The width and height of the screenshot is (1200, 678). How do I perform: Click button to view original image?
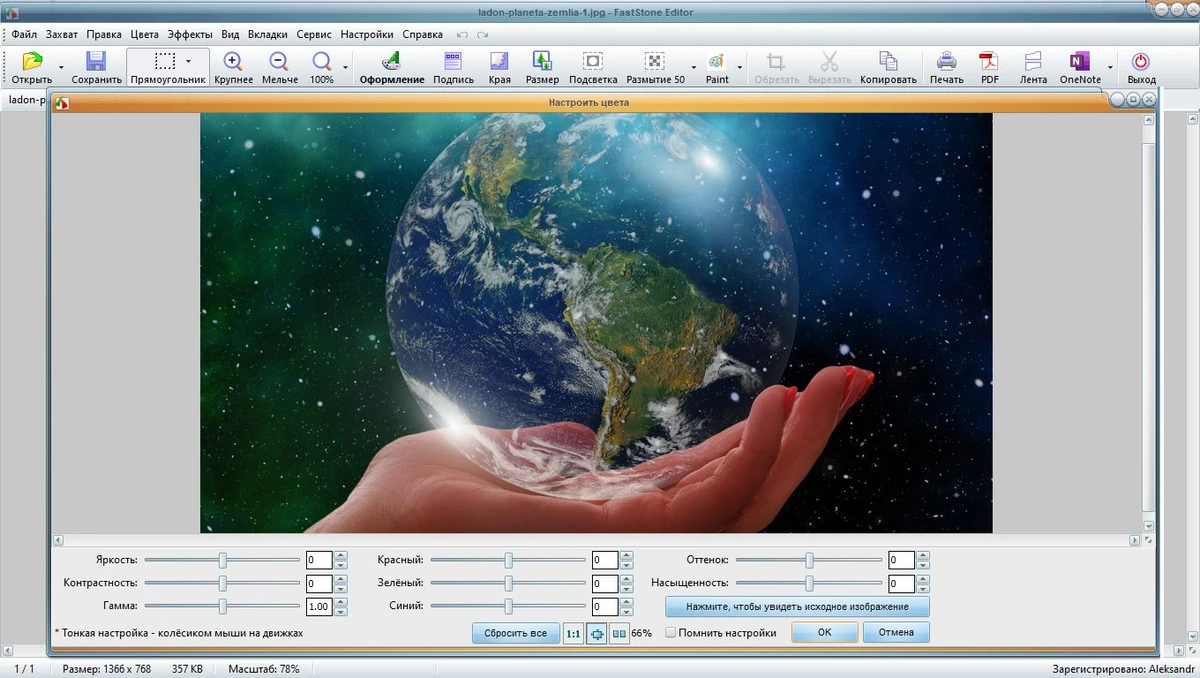coord(797,607)
